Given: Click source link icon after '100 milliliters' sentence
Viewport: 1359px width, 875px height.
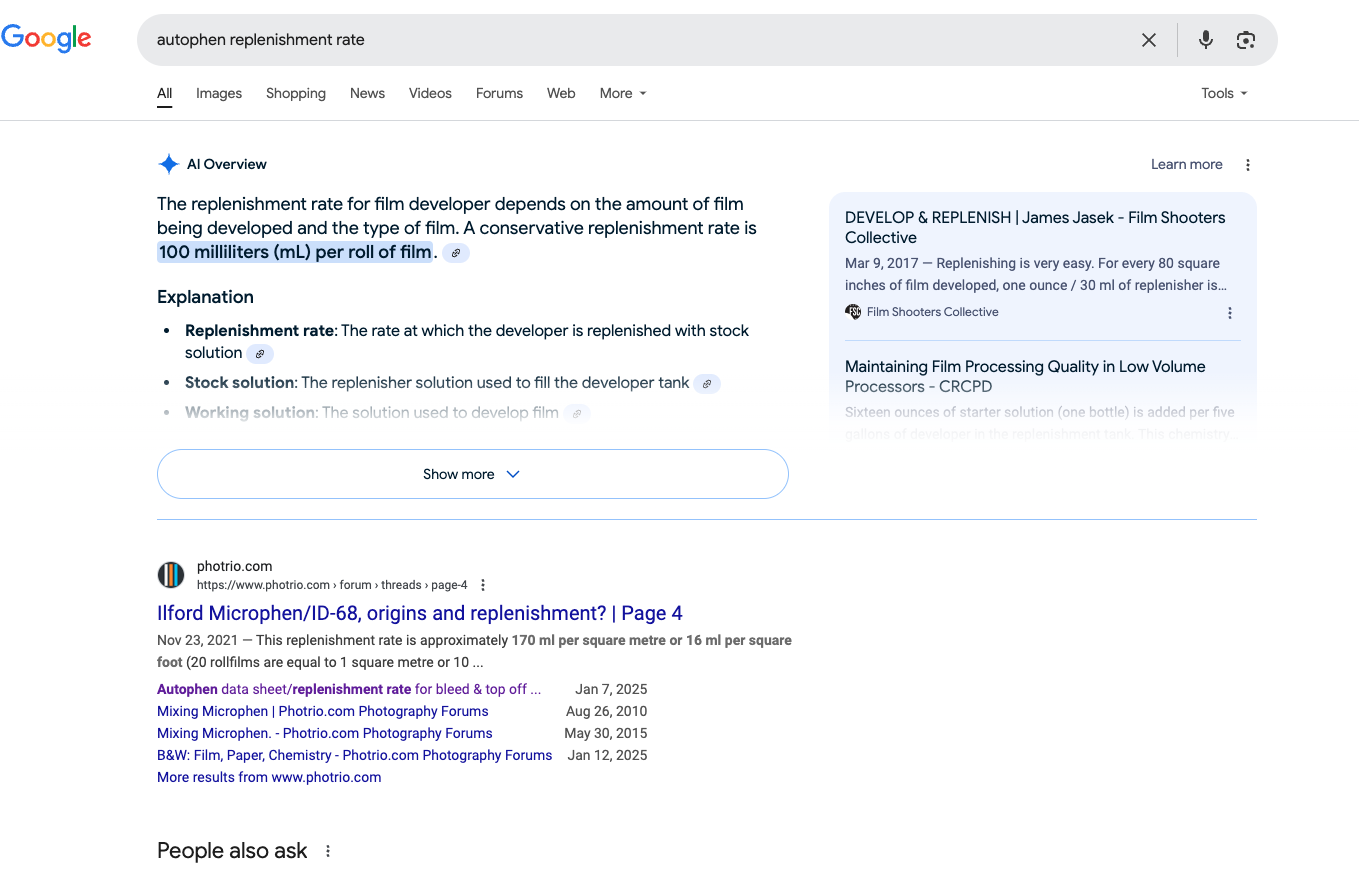Looking at the screenshot, I should (x=456, y=253).
